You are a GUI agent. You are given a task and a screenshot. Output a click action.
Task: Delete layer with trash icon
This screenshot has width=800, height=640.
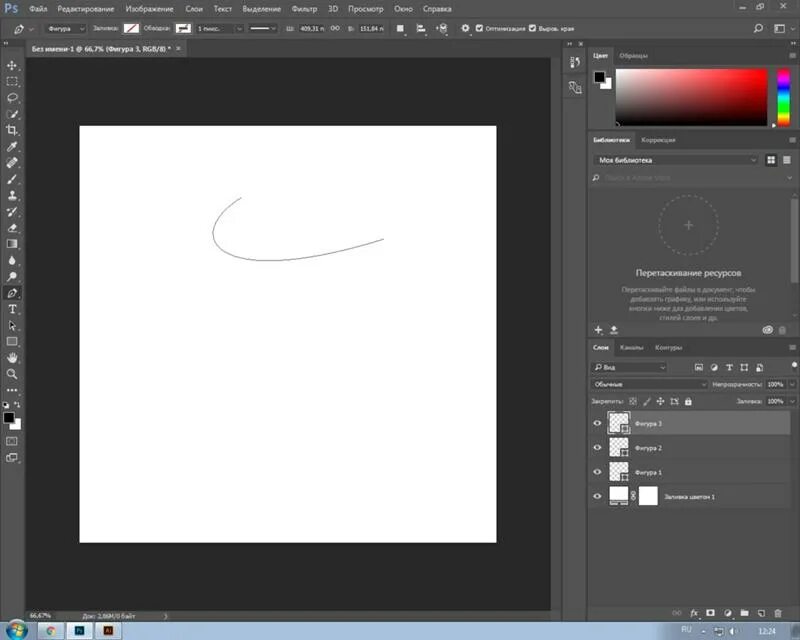click(778, 613)
